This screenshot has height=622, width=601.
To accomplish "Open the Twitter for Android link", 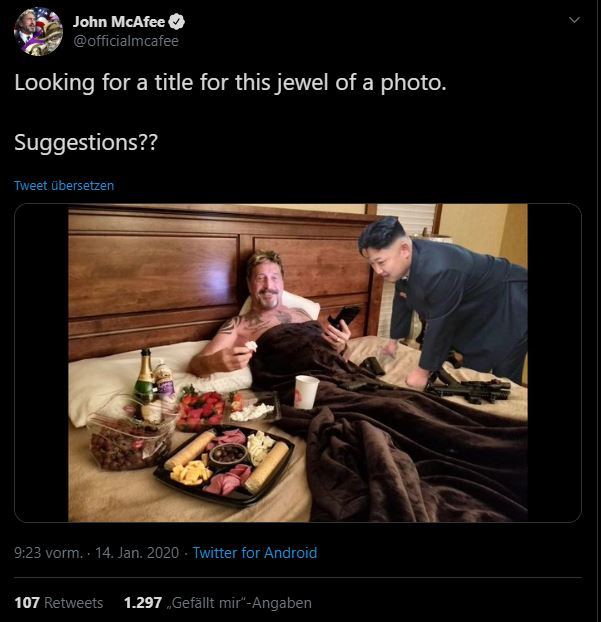I will (x=255, y=553).
